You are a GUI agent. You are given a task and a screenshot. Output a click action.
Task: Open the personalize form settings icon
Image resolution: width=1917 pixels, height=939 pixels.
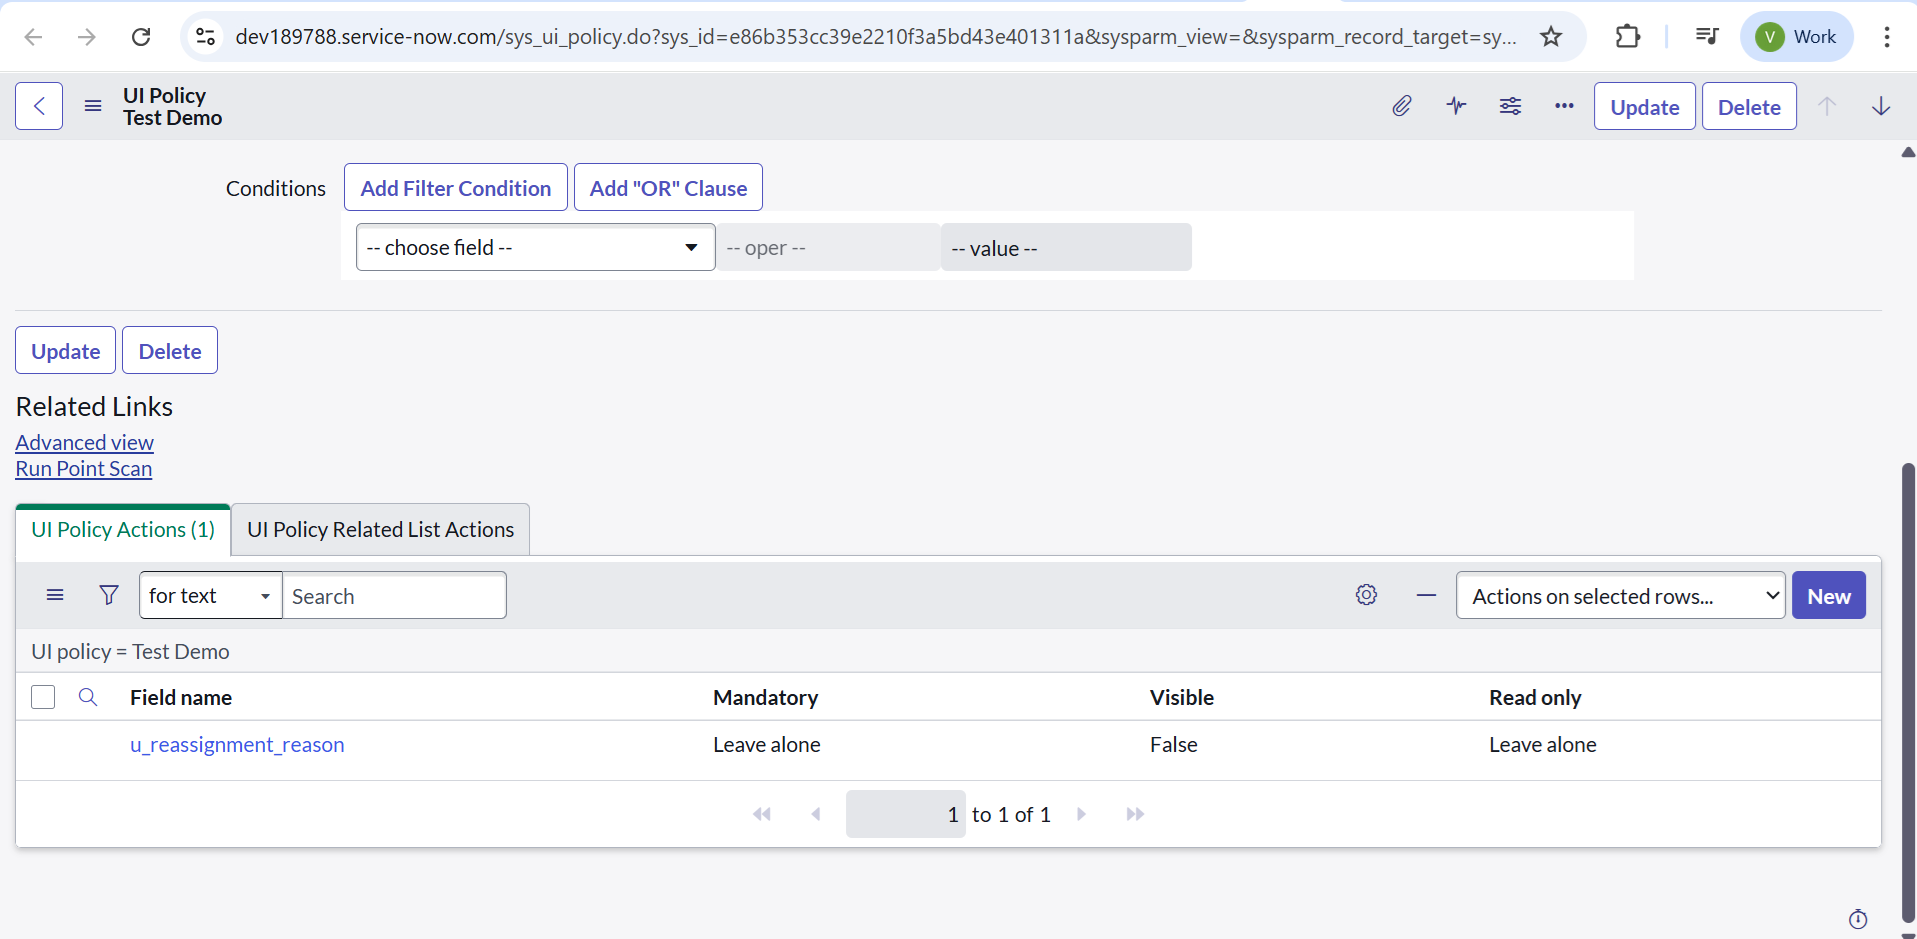coord(1510,106)
